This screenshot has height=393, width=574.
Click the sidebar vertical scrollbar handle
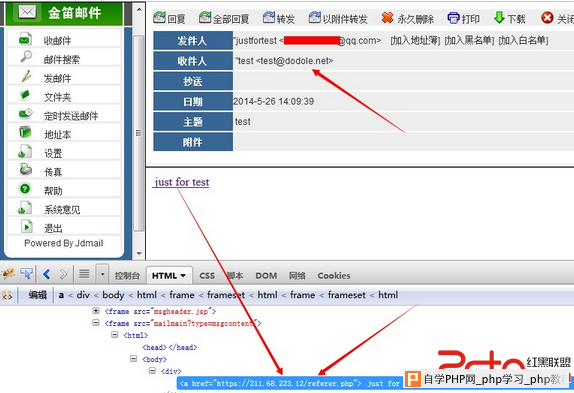(138, 133)
